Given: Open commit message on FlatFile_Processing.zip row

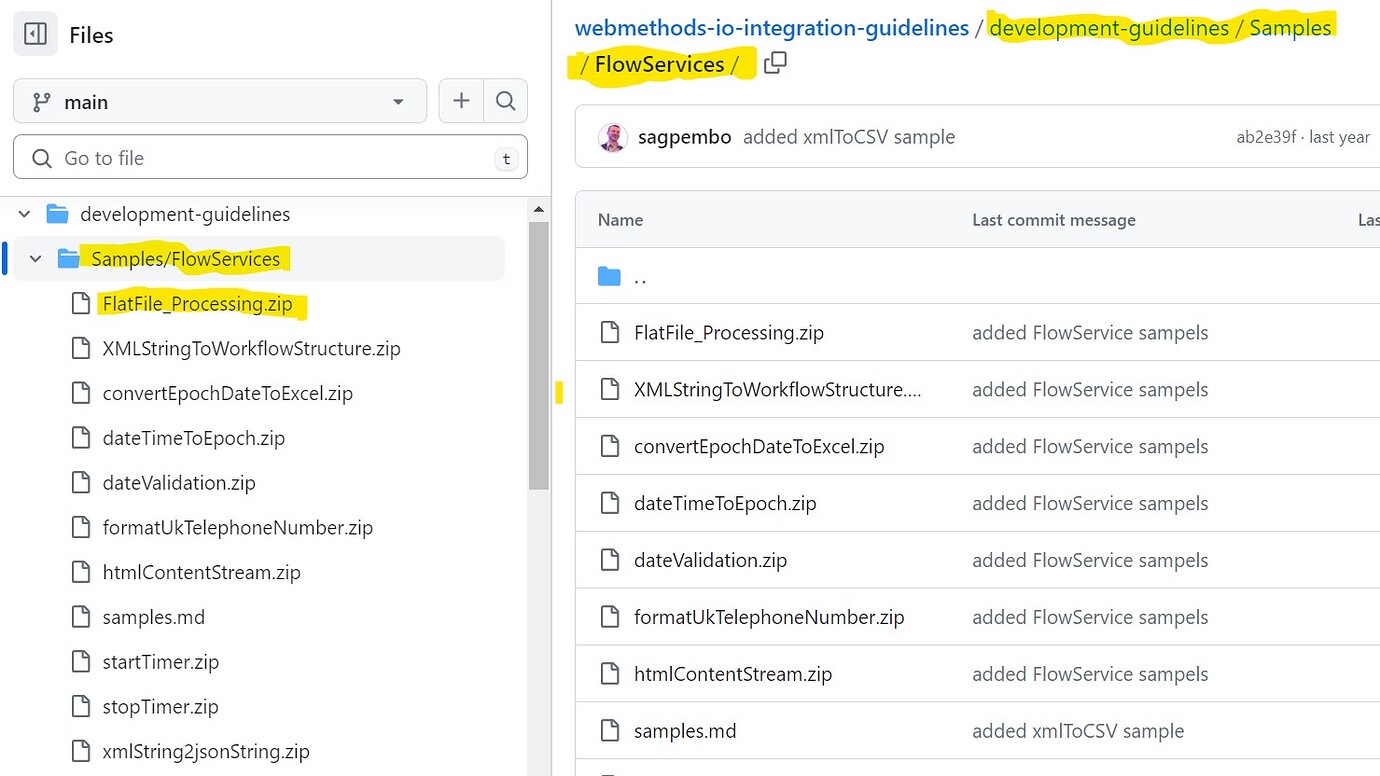Looking at the screenshot, I should pos(1090,333).
